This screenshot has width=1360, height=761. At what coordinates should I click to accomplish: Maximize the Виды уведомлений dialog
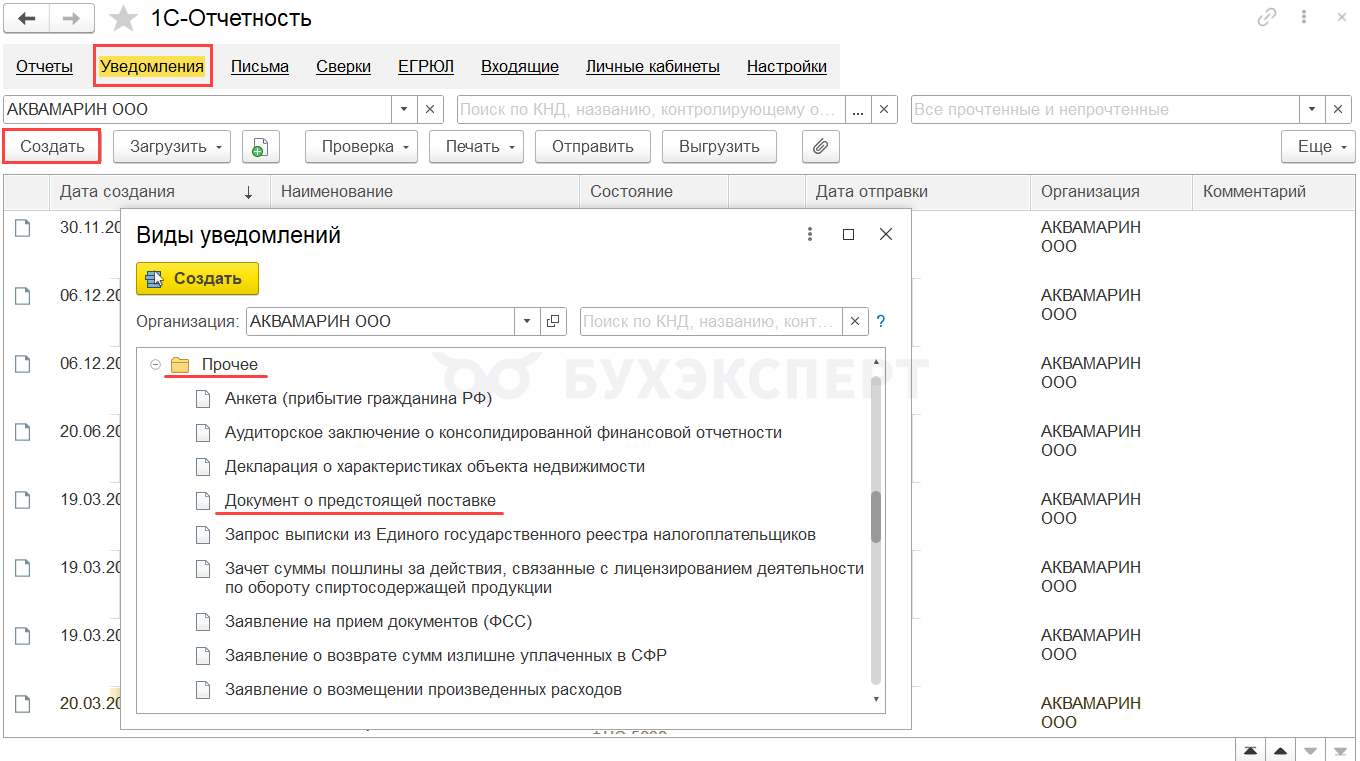point(848,234)
